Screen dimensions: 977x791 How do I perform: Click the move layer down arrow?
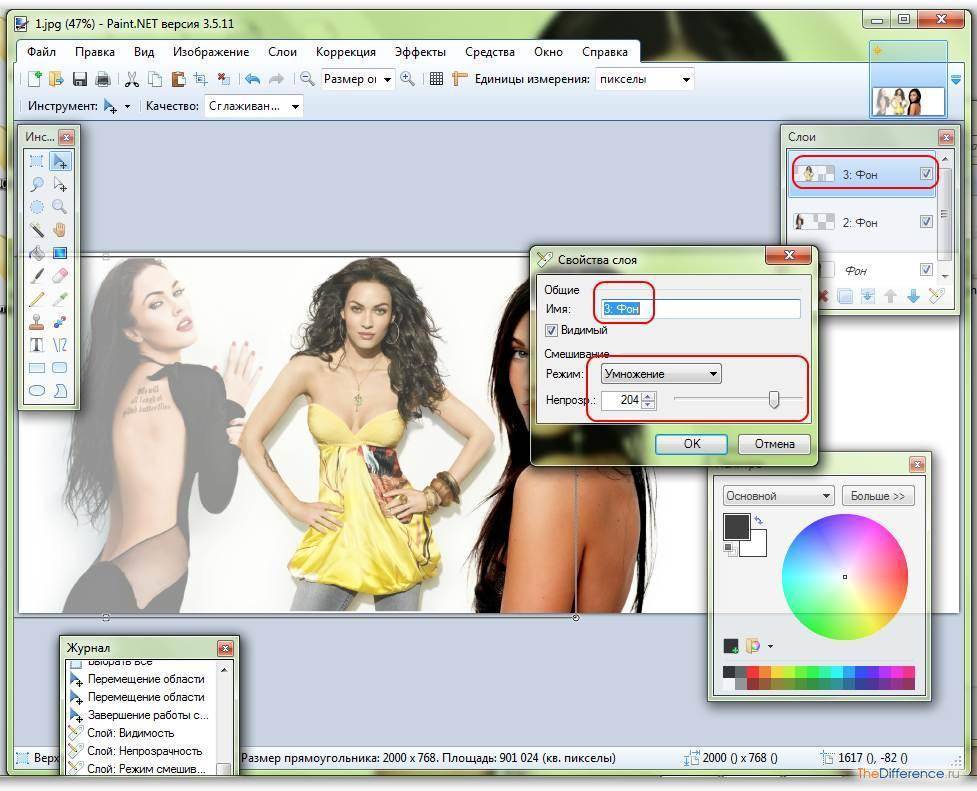[x=912, y=296]
